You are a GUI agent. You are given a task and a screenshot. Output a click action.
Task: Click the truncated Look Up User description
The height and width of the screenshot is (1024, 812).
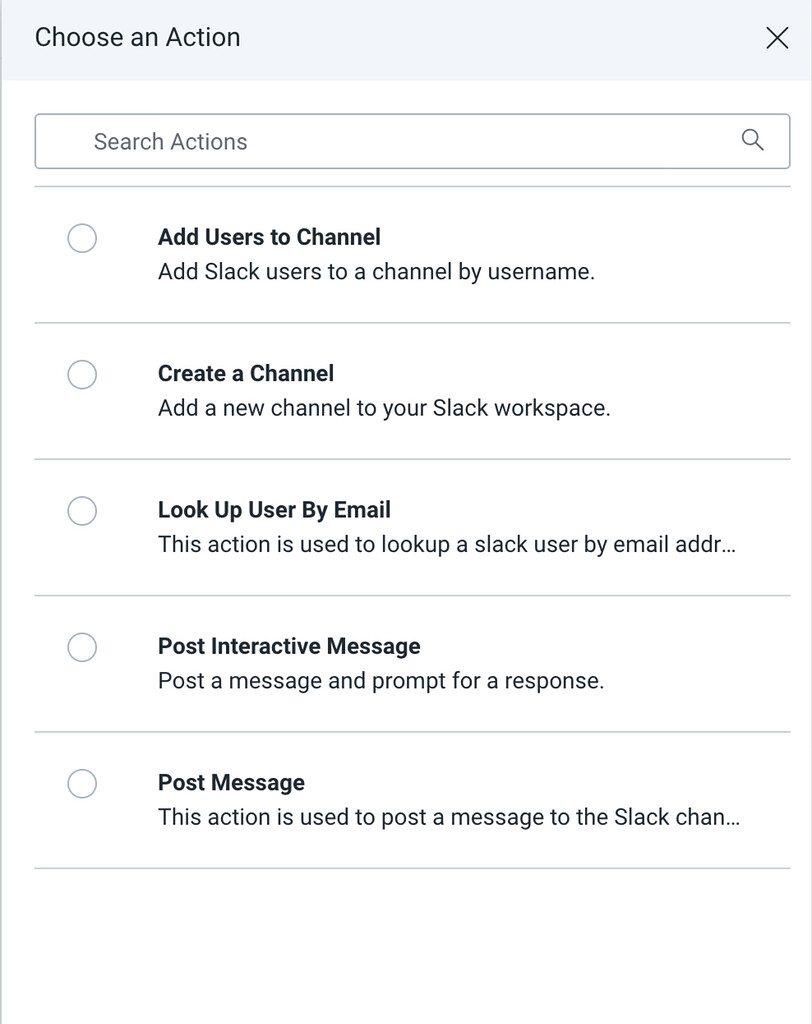(447, 544)
